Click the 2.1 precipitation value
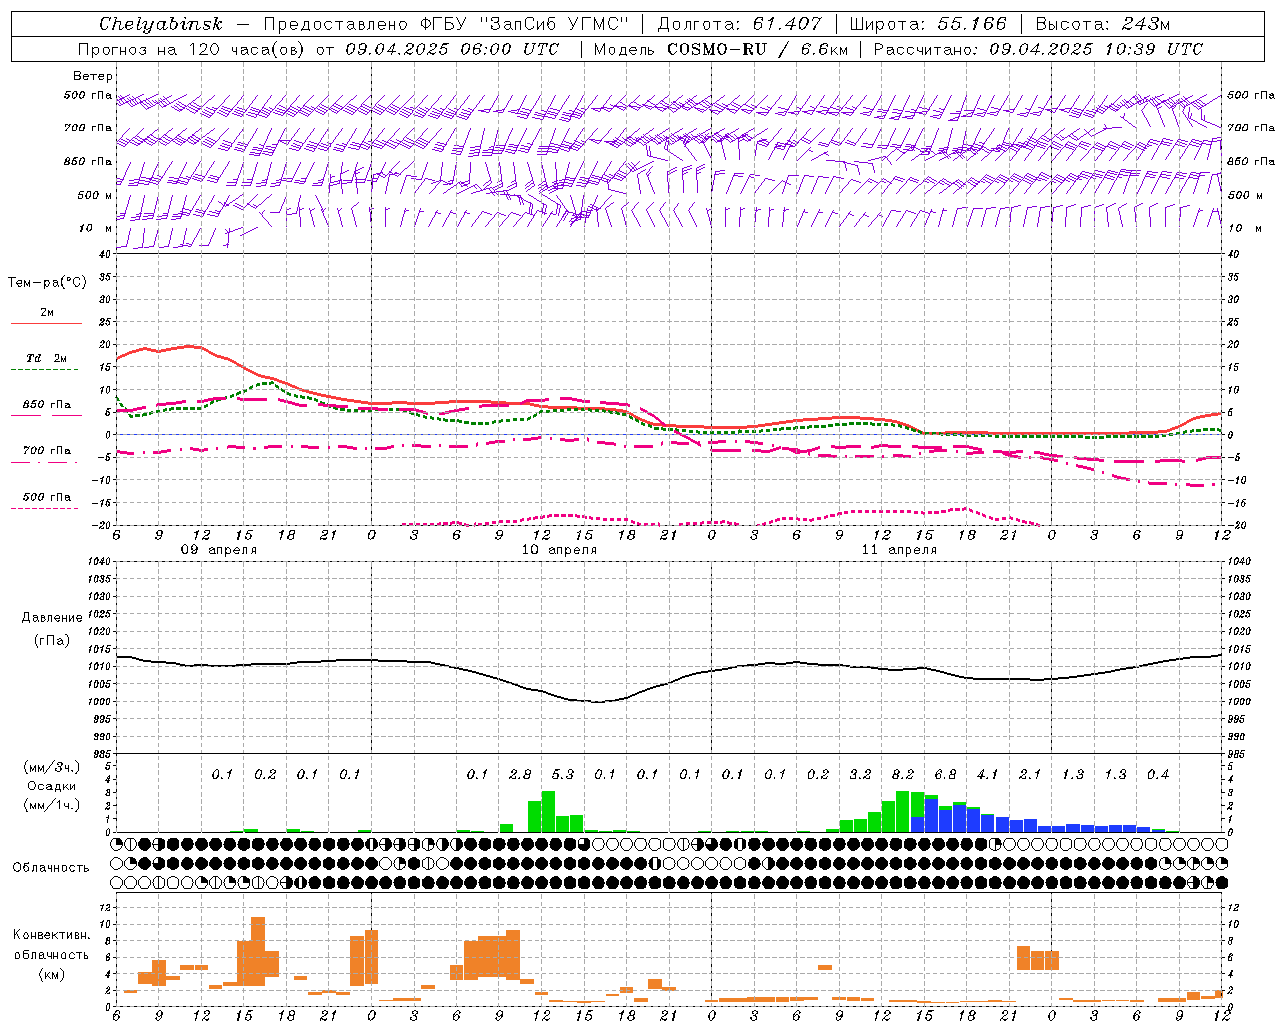The image size is (1280, 1024). coord(1030,774)
